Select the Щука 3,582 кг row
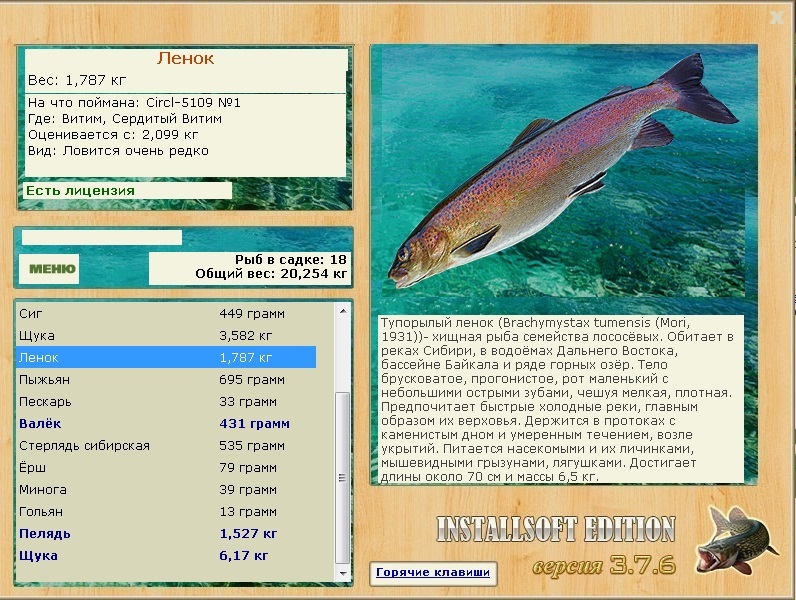 pyautogui.click(x=168, y=336)
